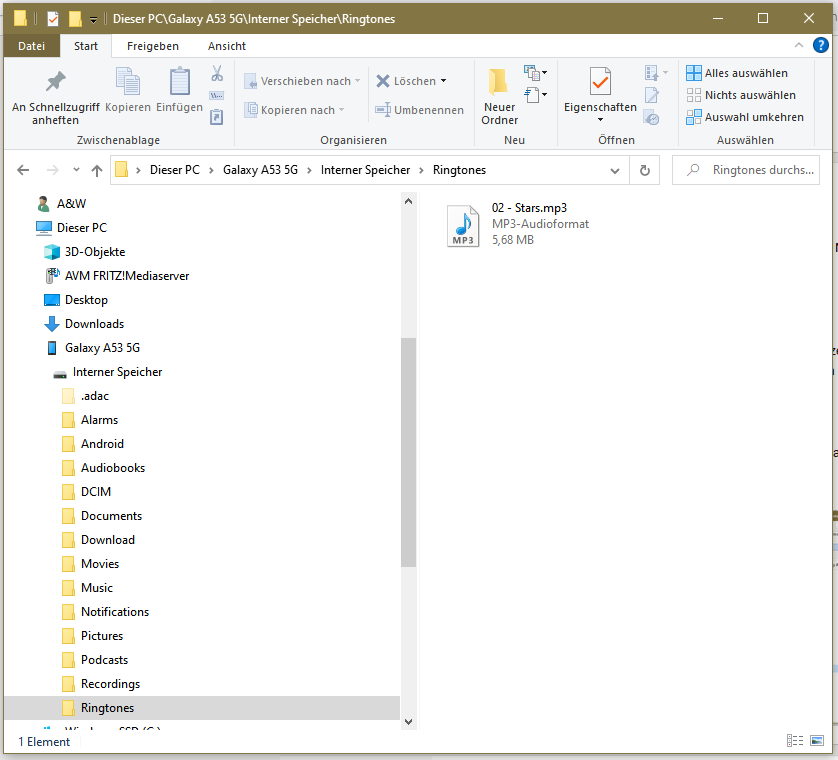Click the Neuer Ordner folder icon
The height and width of the screenshot is (760, 838).
point(499,81)
